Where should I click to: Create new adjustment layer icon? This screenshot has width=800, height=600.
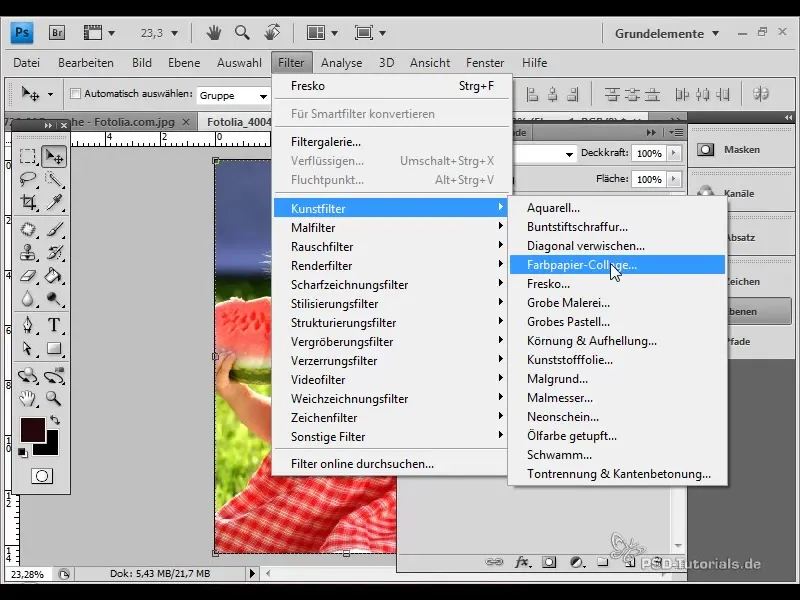(577, 562)
